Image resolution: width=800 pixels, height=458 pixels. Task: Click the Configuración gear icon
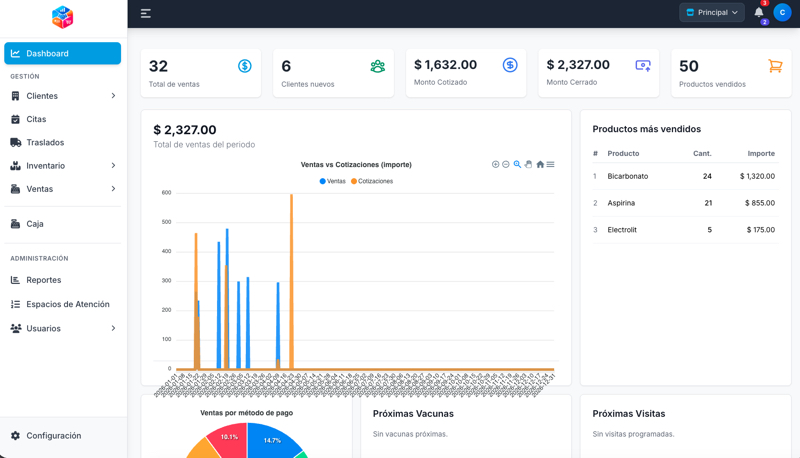tap(15, 436)
